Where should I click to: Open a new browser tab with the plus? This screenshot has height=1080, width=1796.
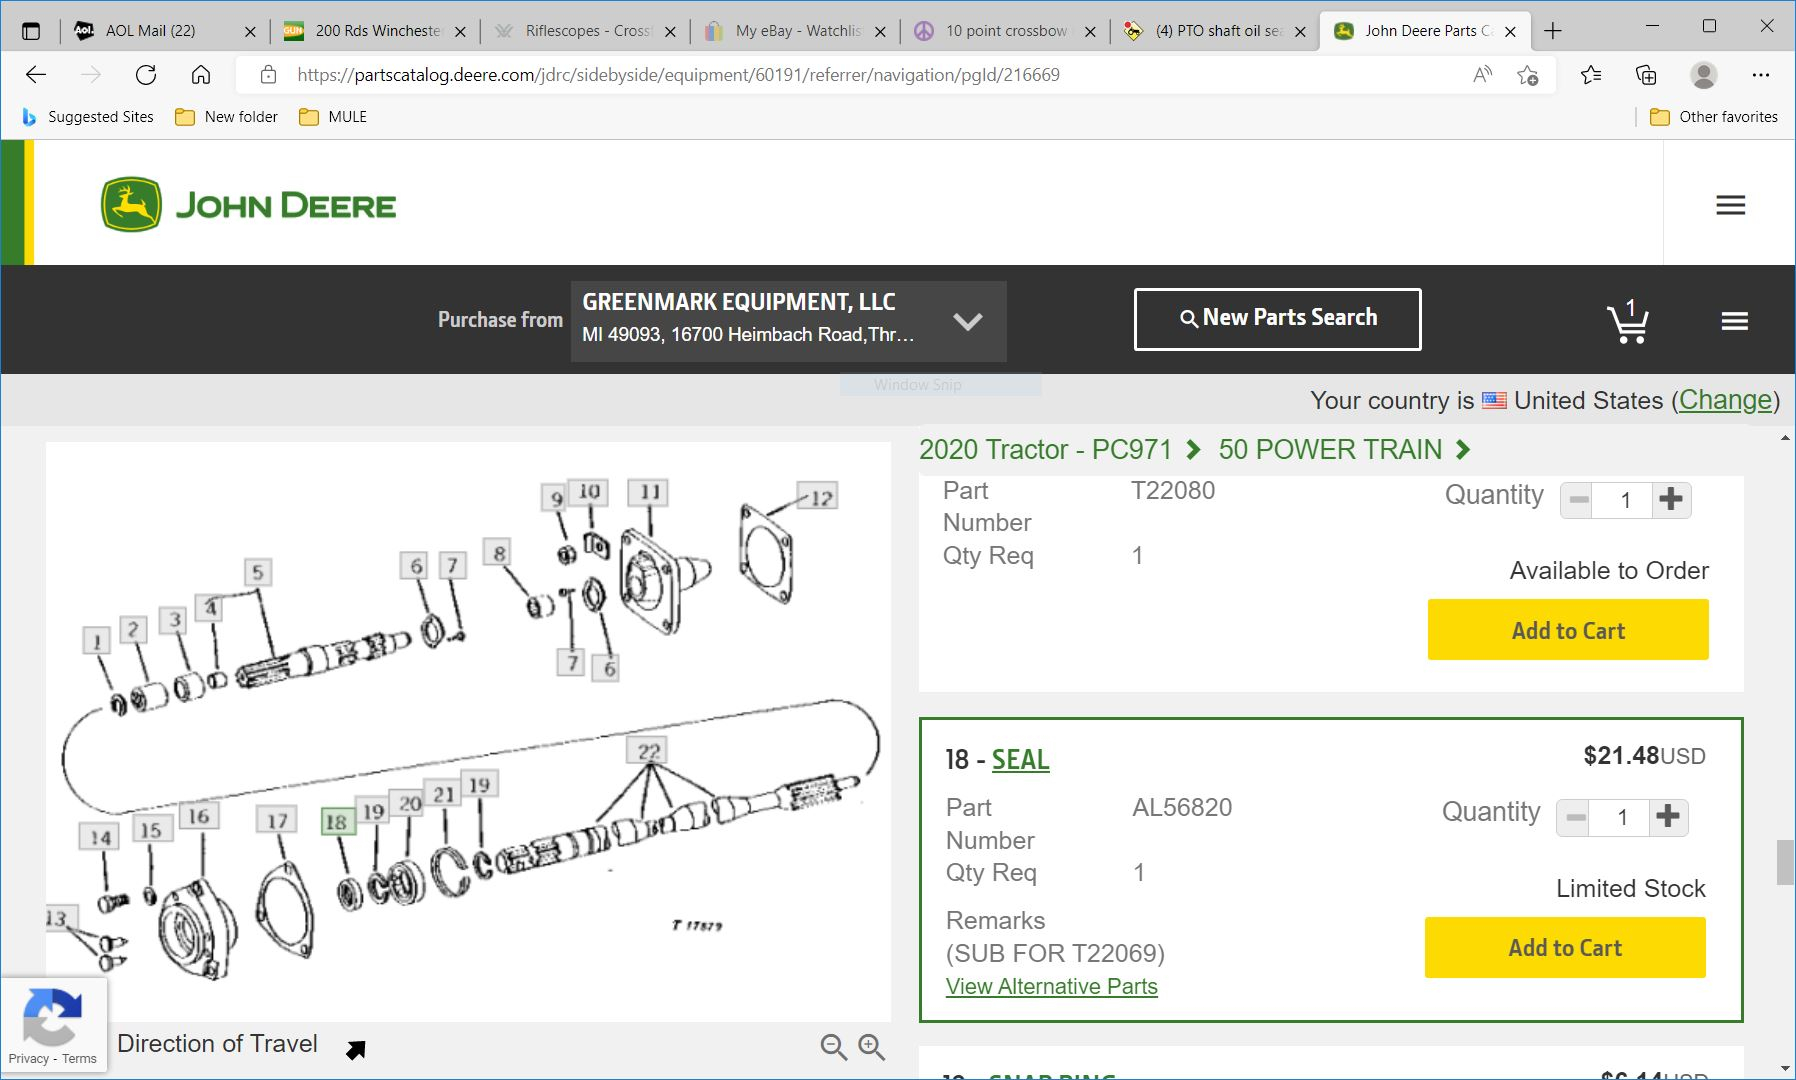[1552, 31]
